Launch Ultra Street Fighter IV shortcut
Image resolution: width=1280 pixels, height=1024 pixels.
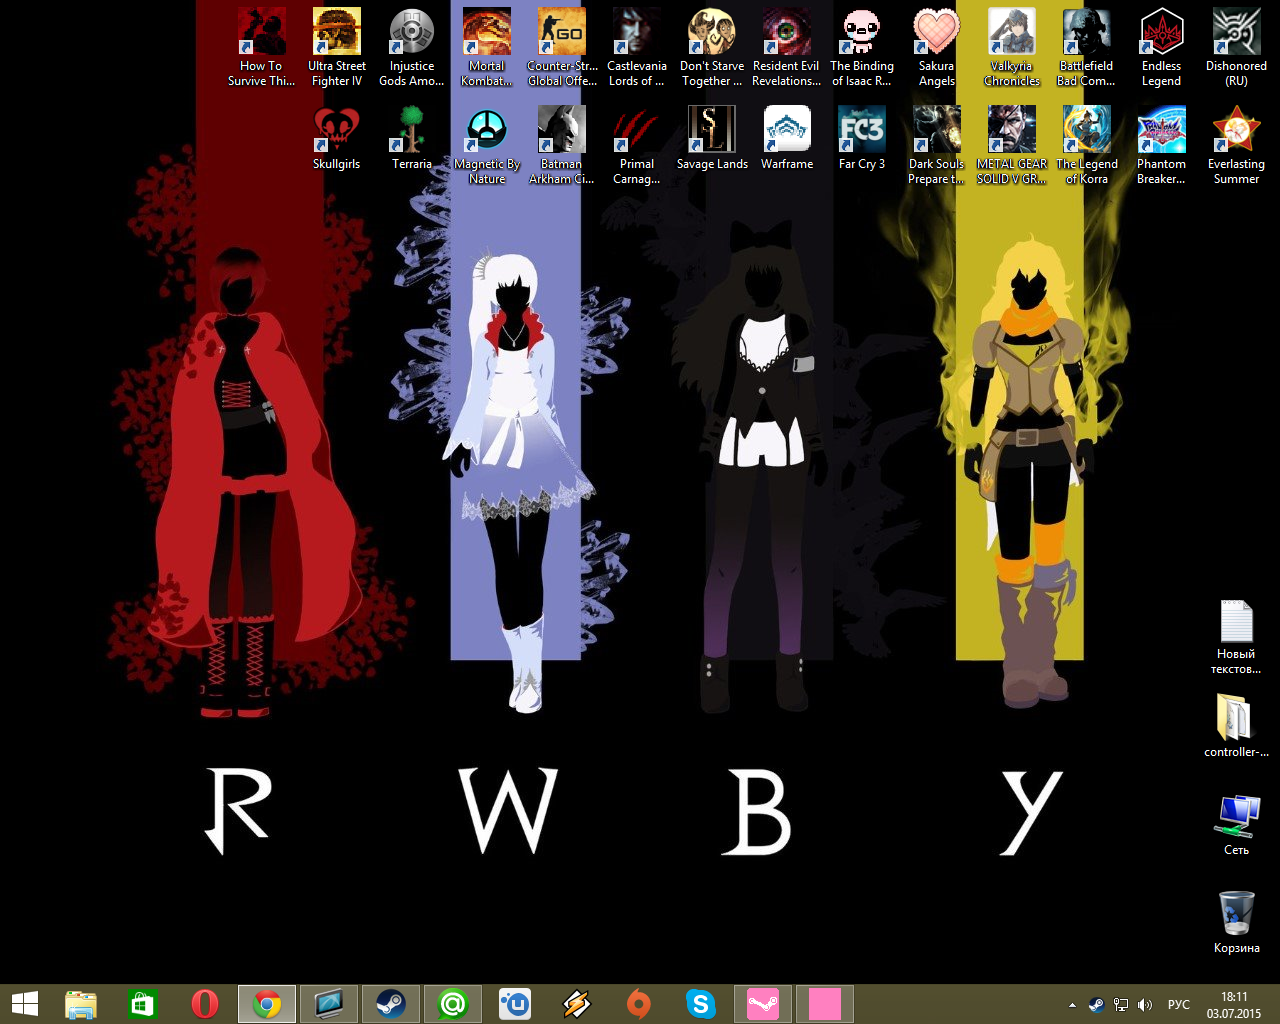coord(337,48)
